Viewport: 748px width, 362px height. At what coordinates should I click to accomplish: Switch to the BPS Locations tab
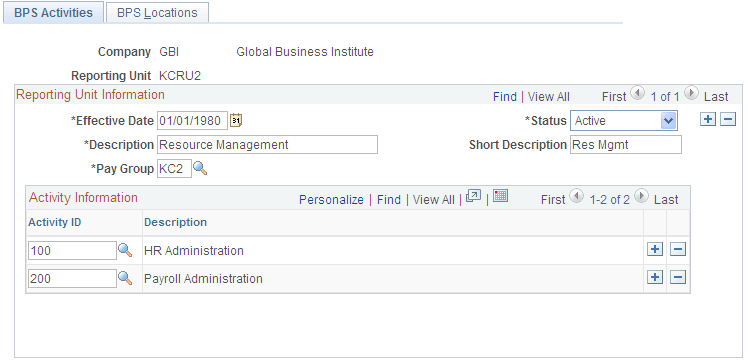[157, 13]
